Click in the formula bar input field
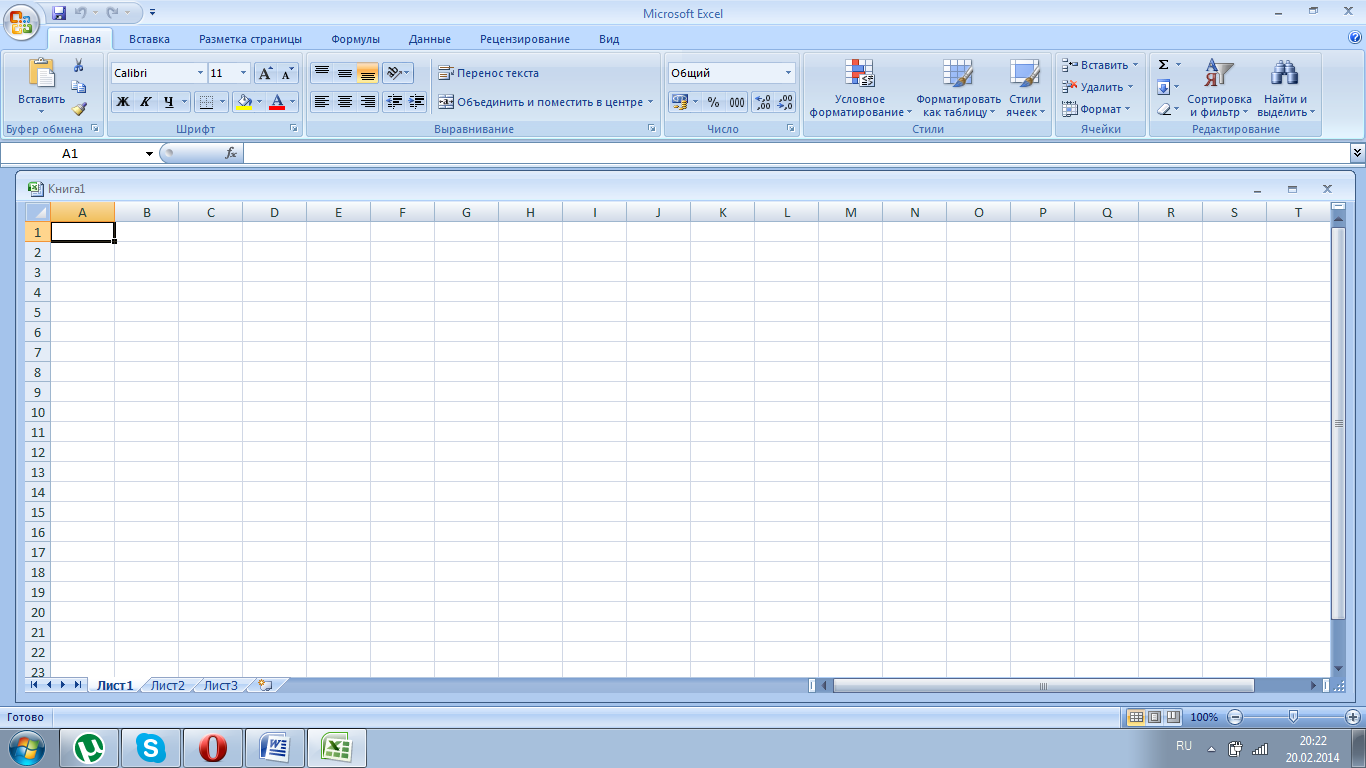The image size is (1366, 768). click(x=796, y=153)
